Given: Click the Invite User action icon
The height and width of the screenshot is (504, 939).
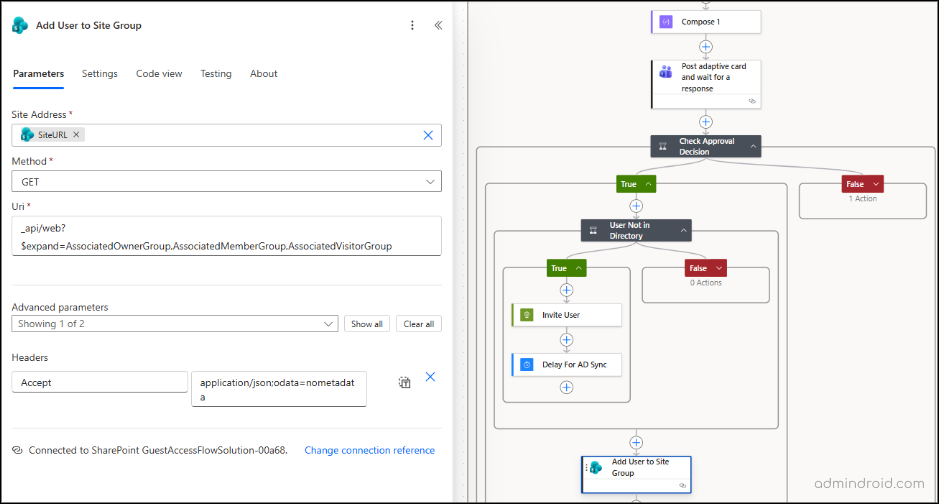Looking at the screenshot, I should tap(527, 315).
